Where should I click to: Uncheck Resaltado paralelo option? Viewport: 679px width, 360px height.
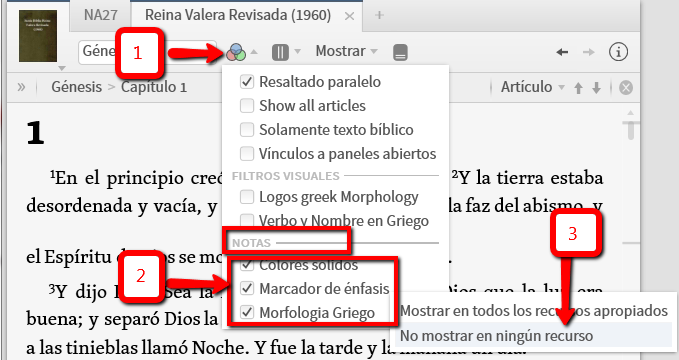247,81
